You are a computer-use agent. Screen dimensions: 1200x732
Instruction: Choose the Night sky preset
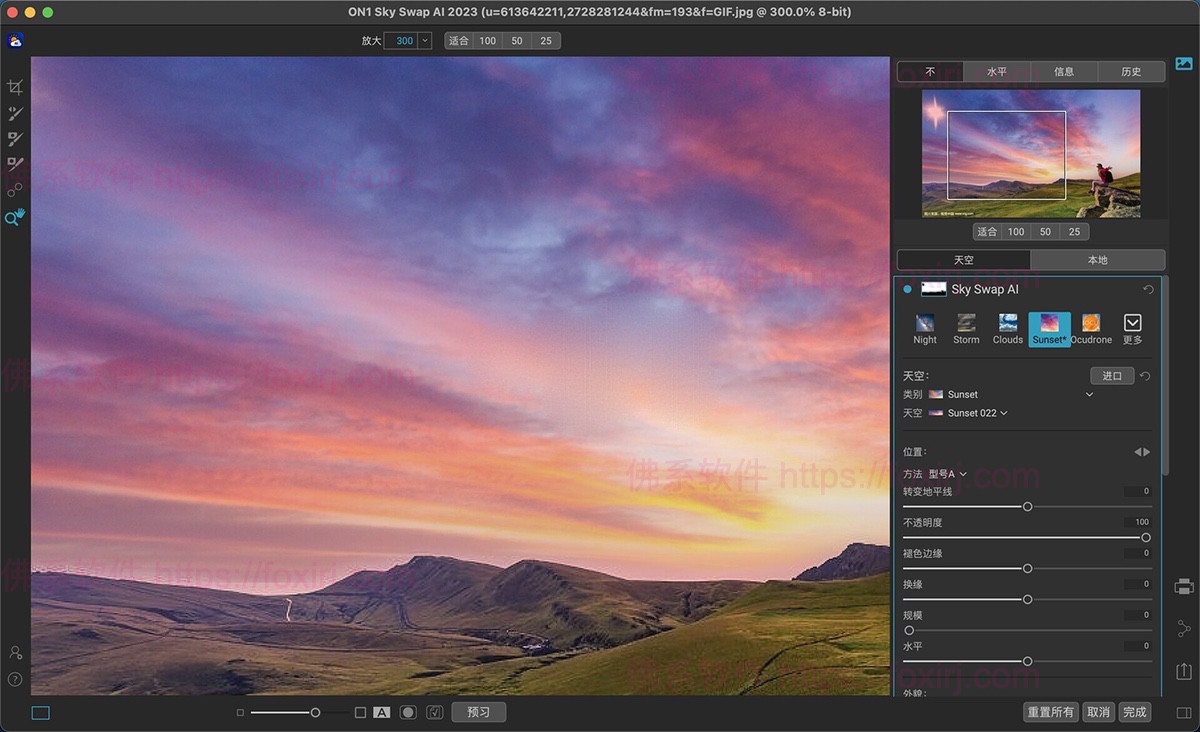[925, 328]
